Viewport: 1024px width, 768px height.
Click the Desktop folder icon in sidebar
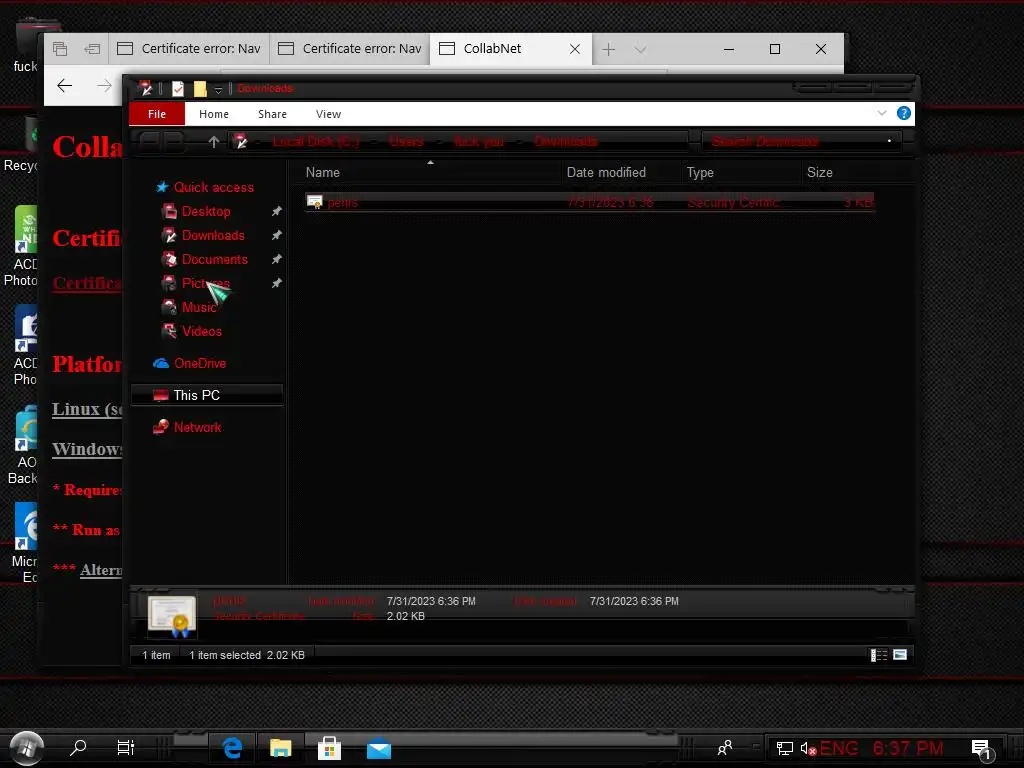coord(169,211)
